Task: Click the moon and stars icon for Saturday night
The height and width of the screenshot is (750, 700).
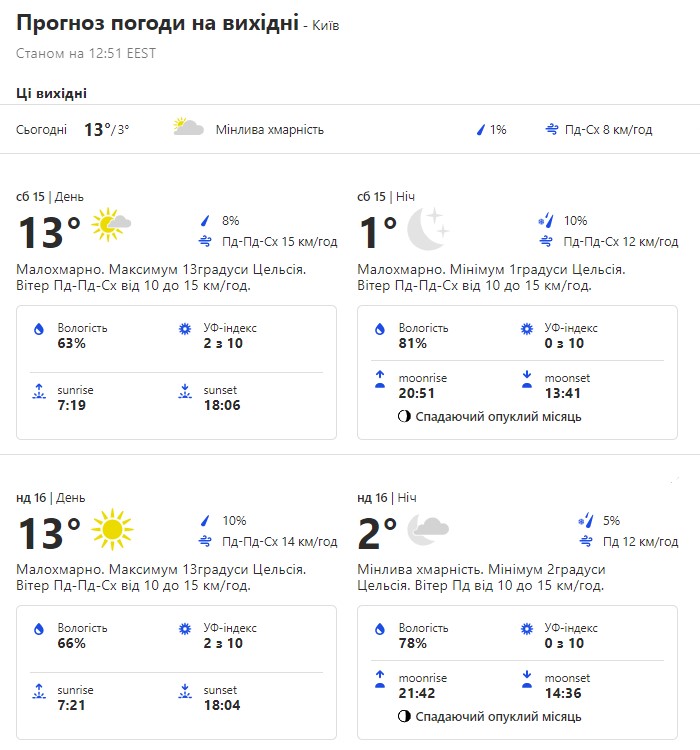Action: (428, 228)
